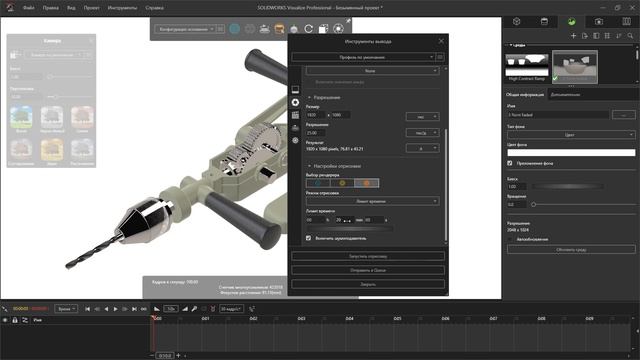Click the height field showing 1080
This screenshot has width=640, height=360.
(x=340, y=115)
